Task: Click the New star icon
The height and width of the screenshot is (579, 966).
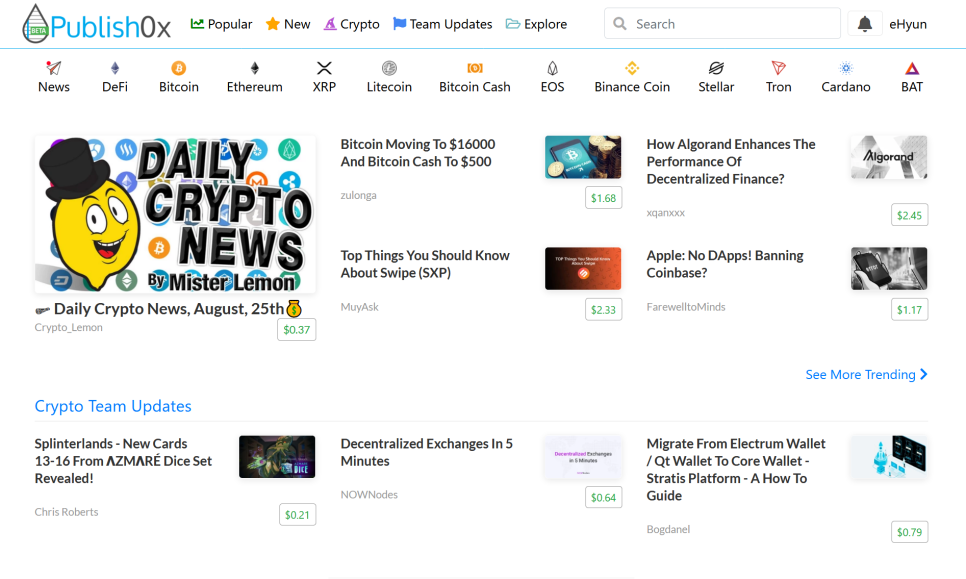Action: (x=272, y=23)
